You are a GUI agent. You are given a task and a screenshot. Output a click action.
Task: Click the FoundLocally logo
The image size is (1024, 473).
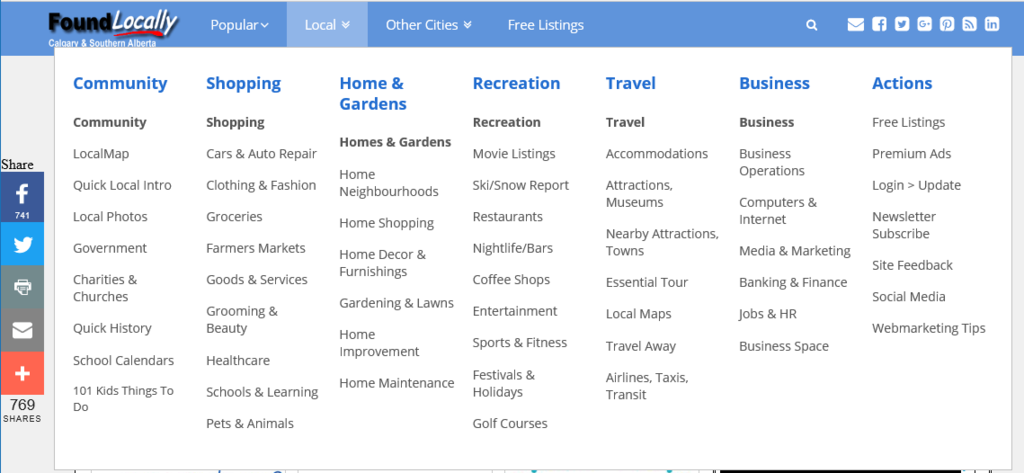(112, 27)
